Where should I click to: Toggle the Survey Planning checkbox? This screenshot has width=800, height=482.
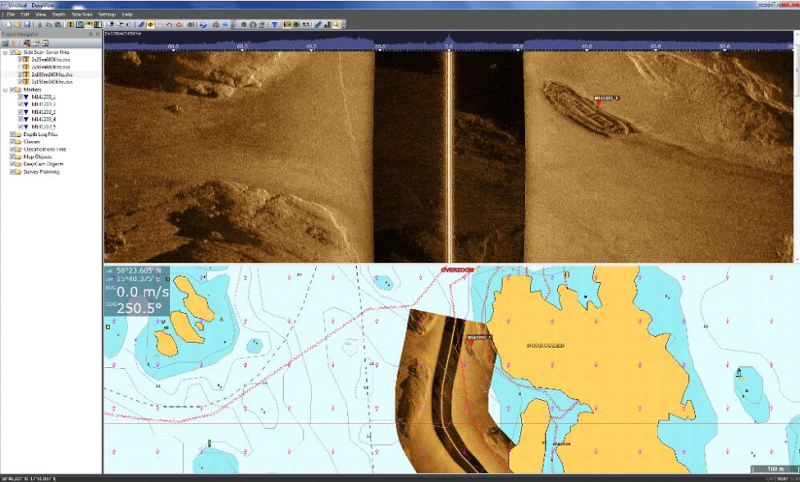tap(12, 172)
